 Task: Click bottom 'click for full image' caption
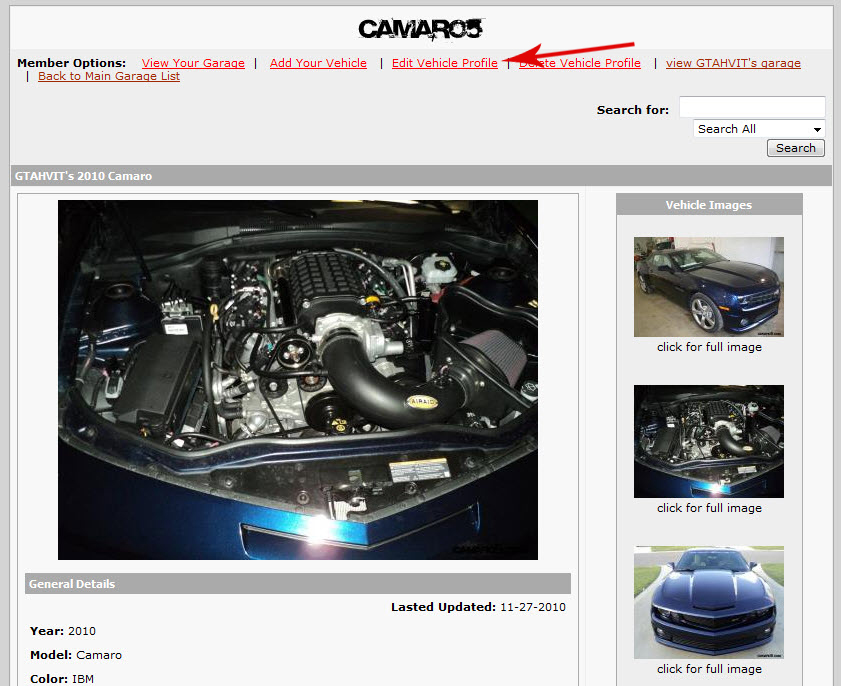point(708,668)
